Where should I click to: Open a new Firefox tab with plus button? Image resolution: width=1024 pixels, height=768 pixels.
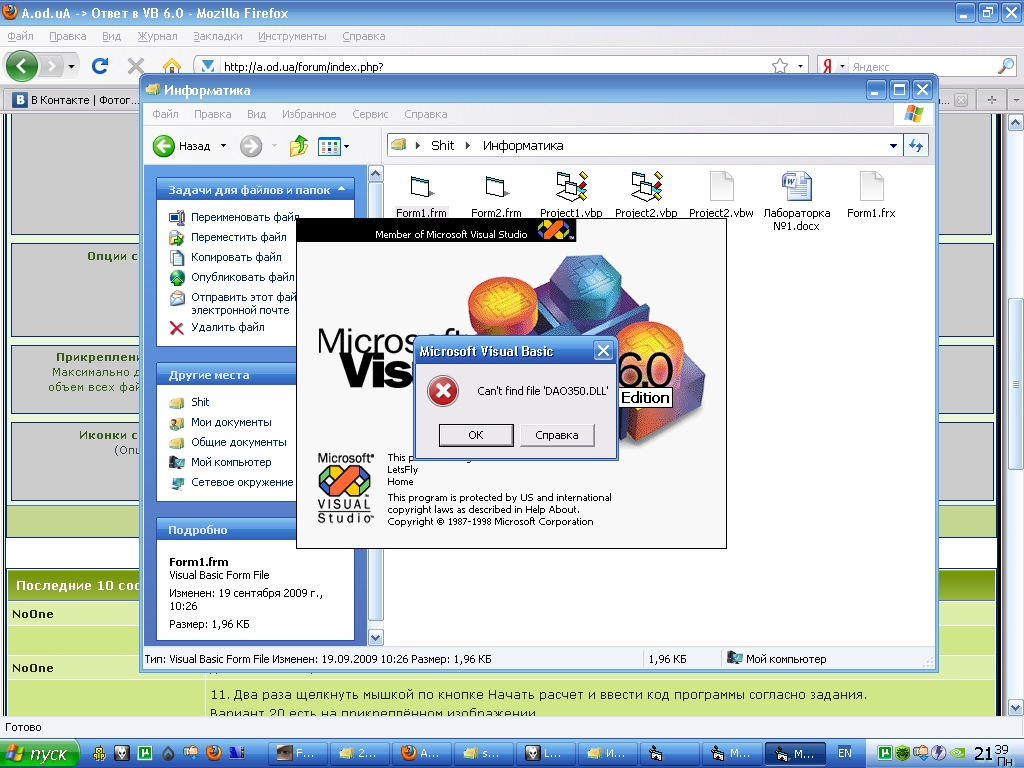[x=992, y=100]
